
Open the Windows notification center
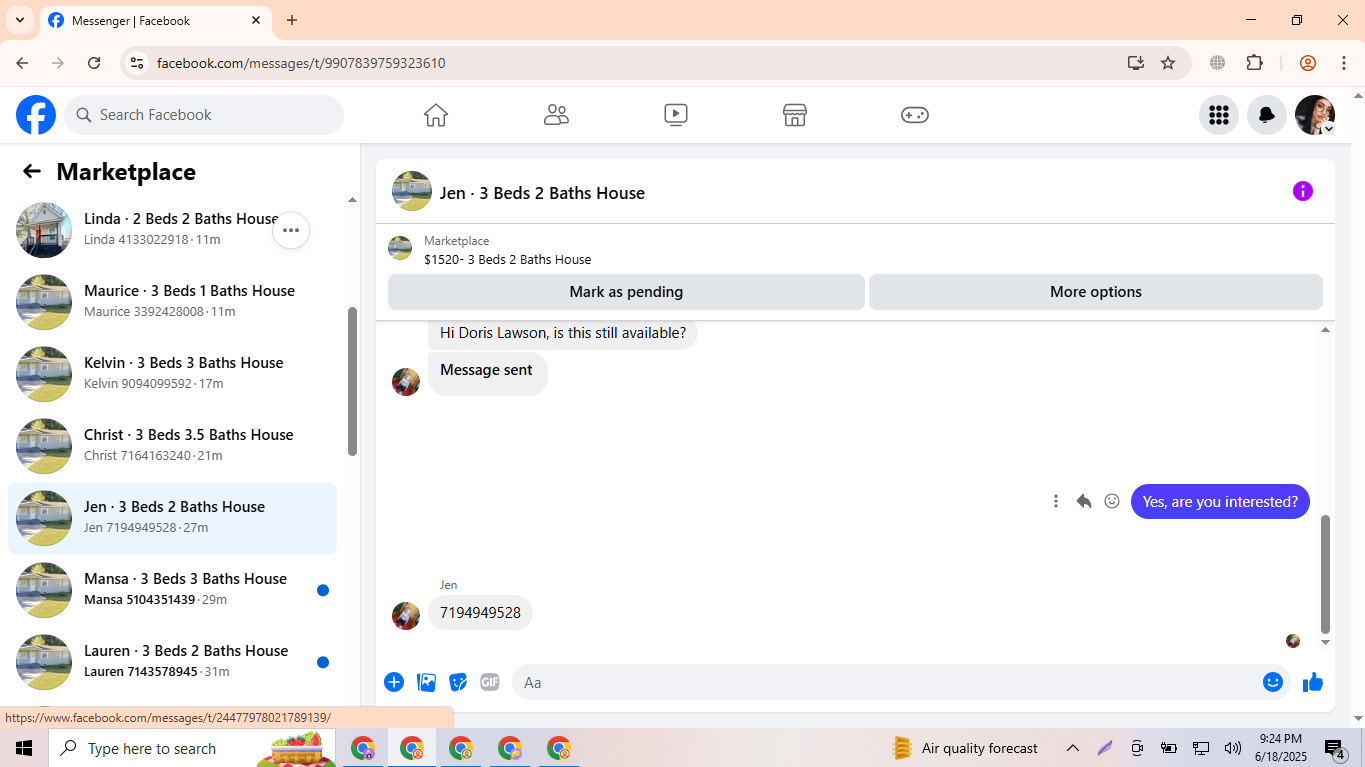coord(1335,748)
